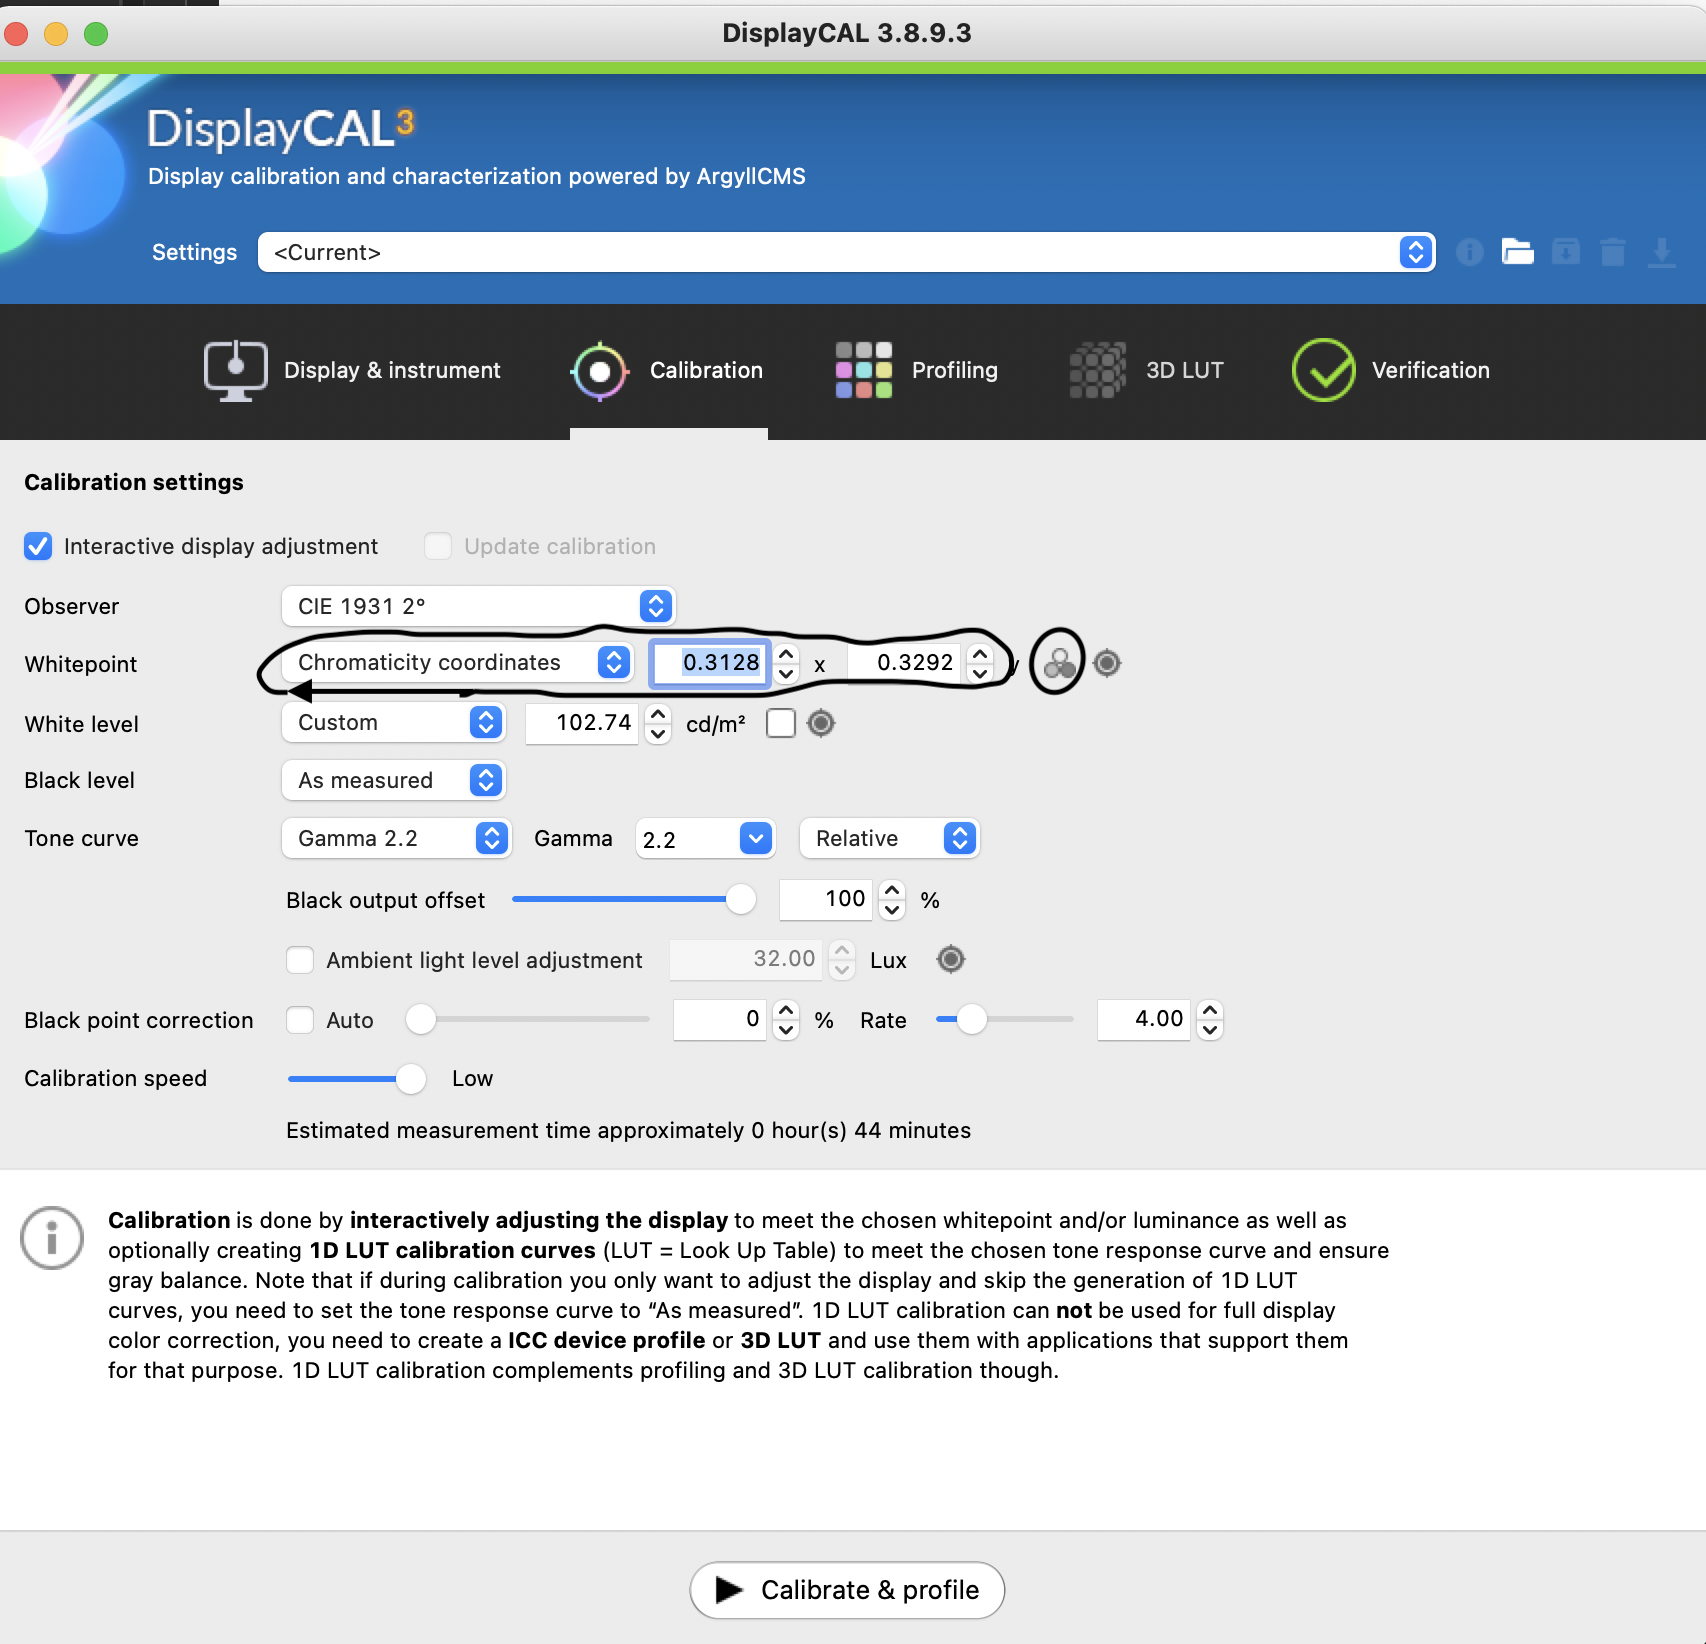Click the yellow window minimize button
This screenshot has height=1644, width=1706.
click(x=56, y=34)
